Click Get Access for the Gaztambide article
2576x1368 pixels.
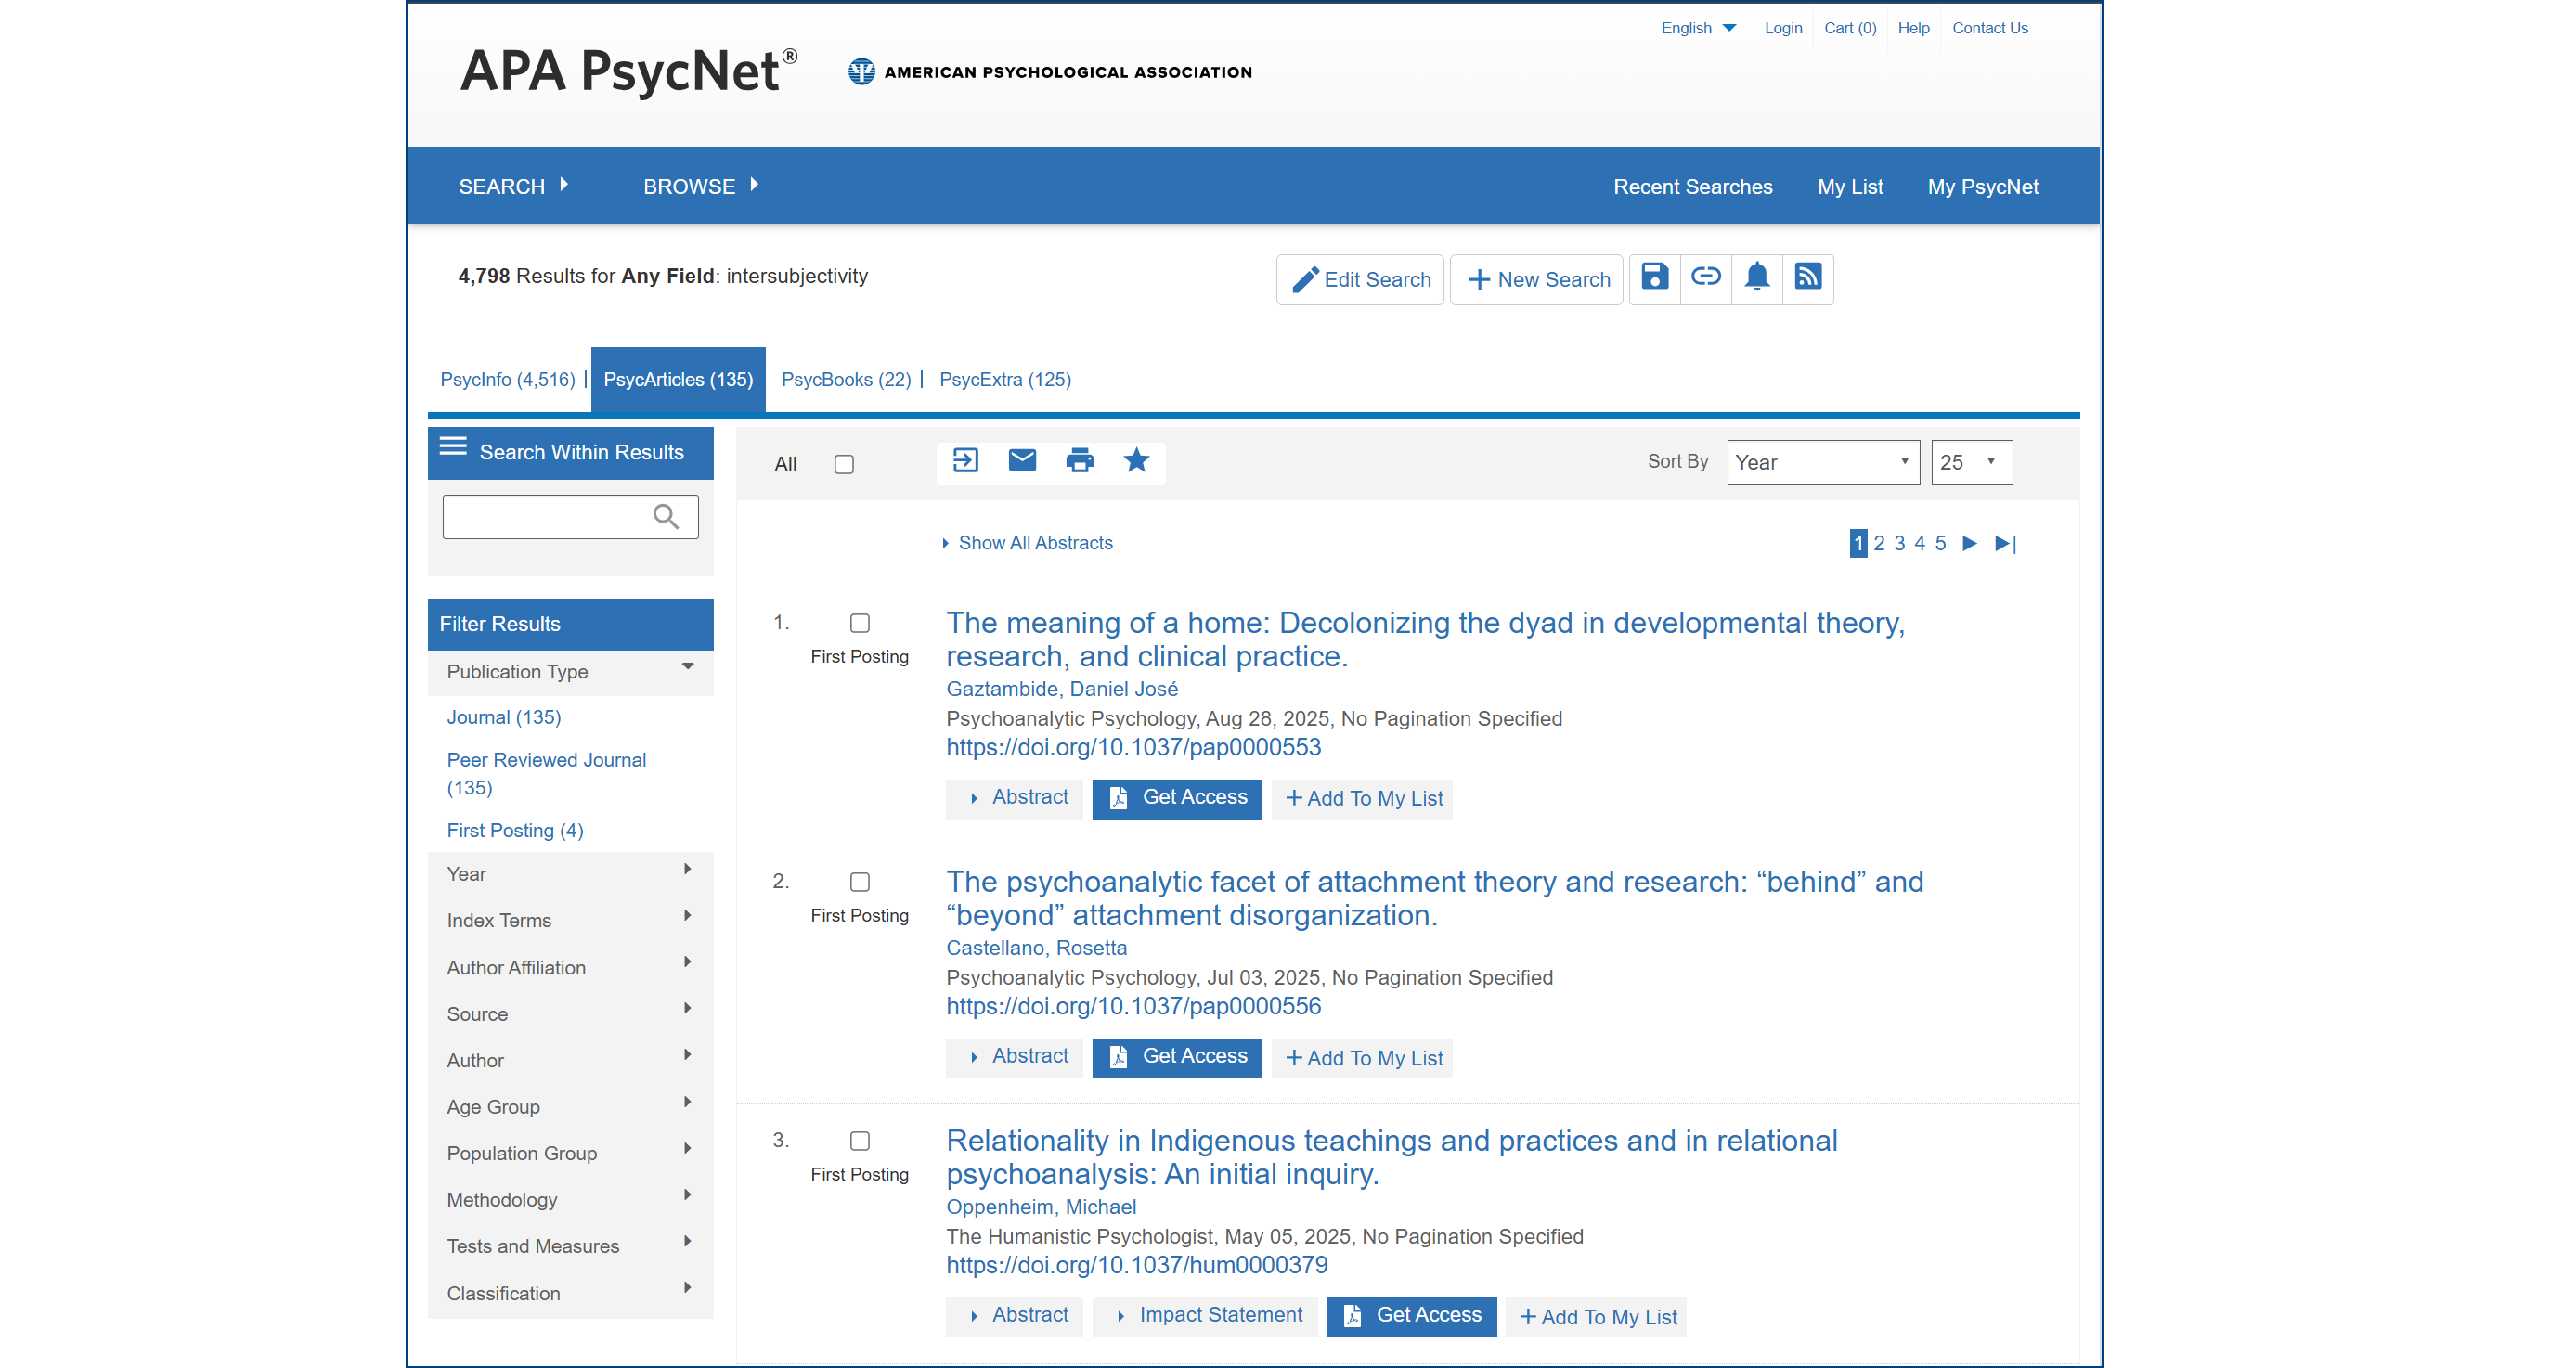pos(1177,798)
